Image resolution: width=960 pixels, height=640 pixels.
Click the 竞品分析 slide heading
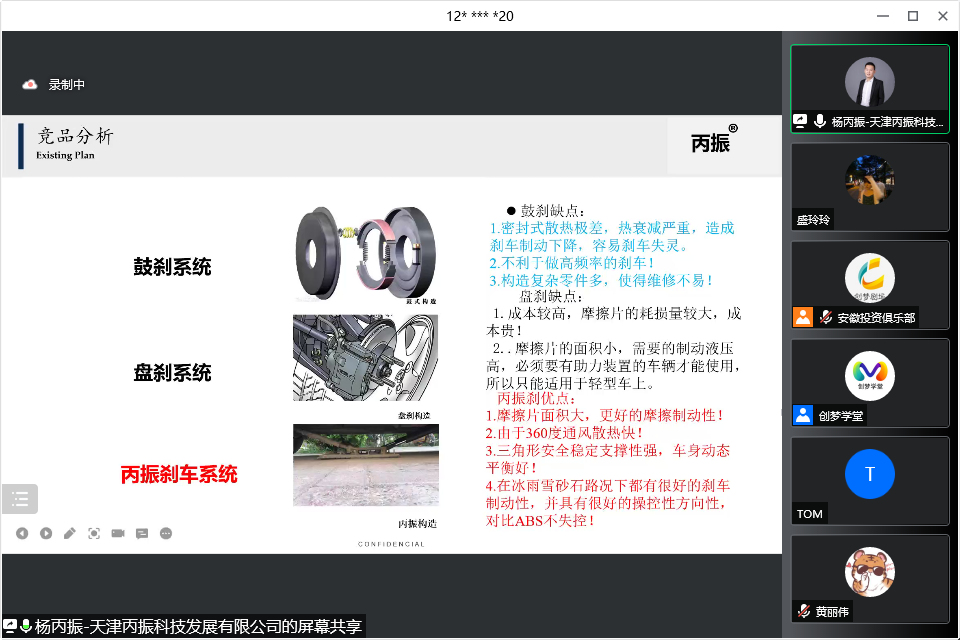tap(75, 135)
